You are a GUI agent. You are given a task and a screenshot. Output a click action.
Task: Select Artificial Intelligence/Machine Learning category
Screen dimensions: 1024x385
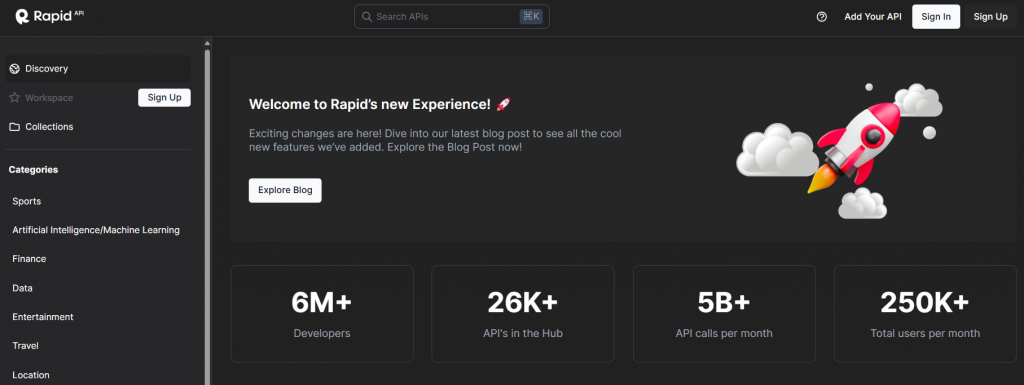click(x=96, y=230)
